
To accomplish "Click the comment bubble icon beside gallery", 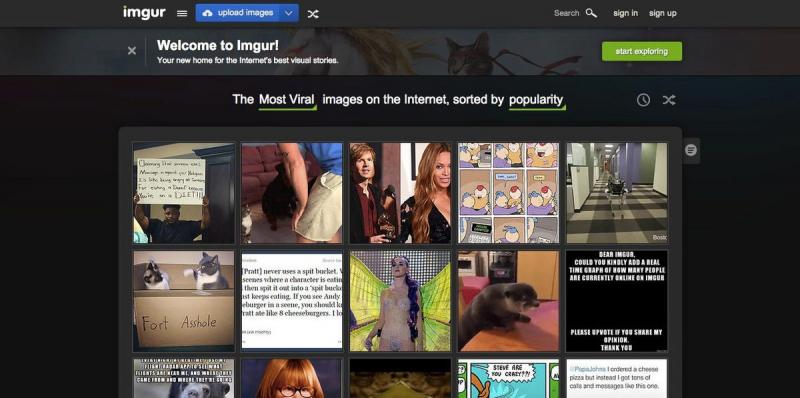I will point(691,150).
